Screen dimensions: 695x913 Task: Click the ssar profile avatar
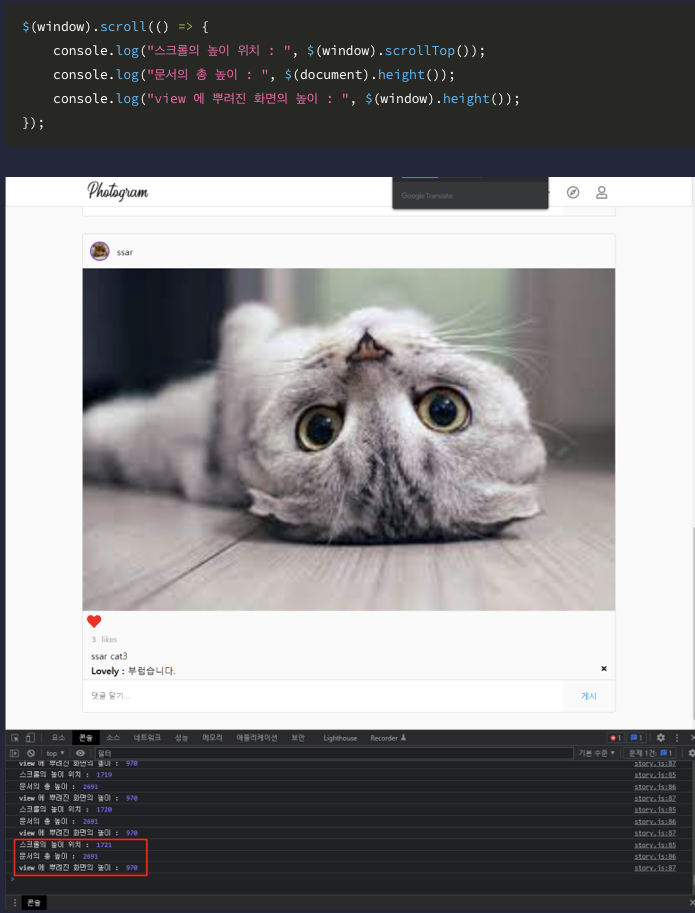click(x=100, y=252)
